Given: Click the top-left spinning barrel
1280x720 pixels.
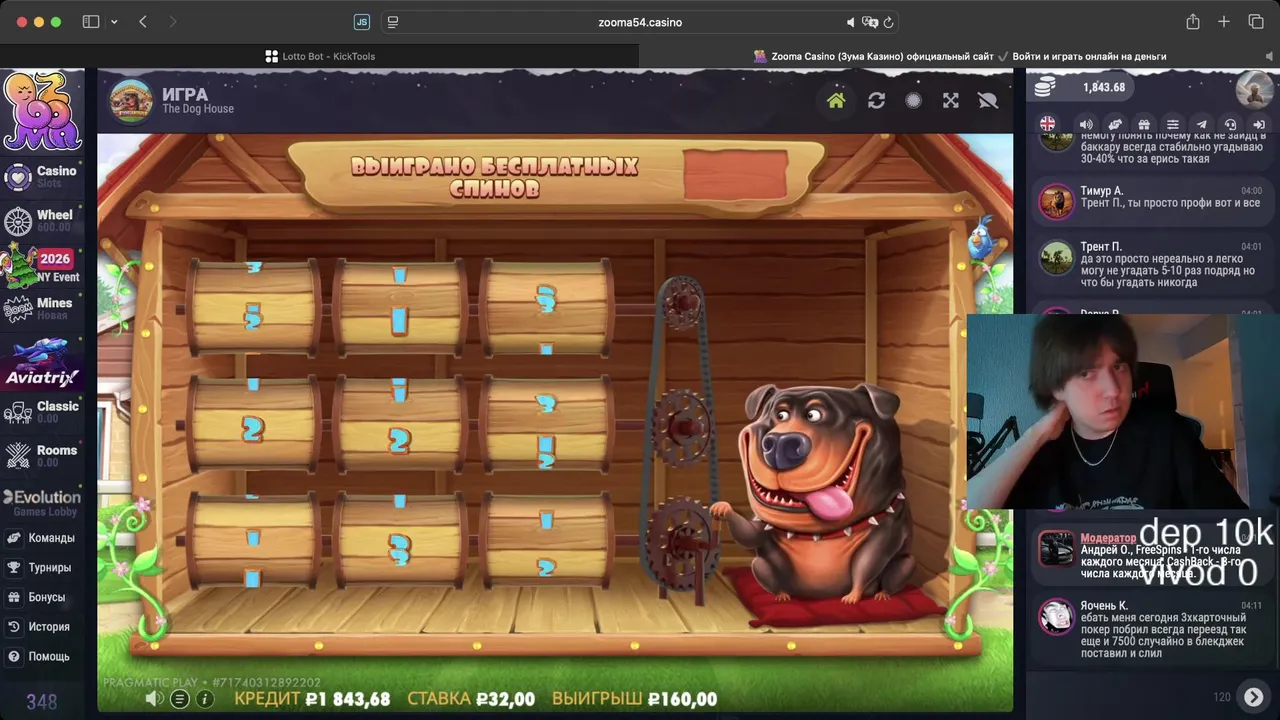Looking at the screenshot, I should click(x=253, y=307).
